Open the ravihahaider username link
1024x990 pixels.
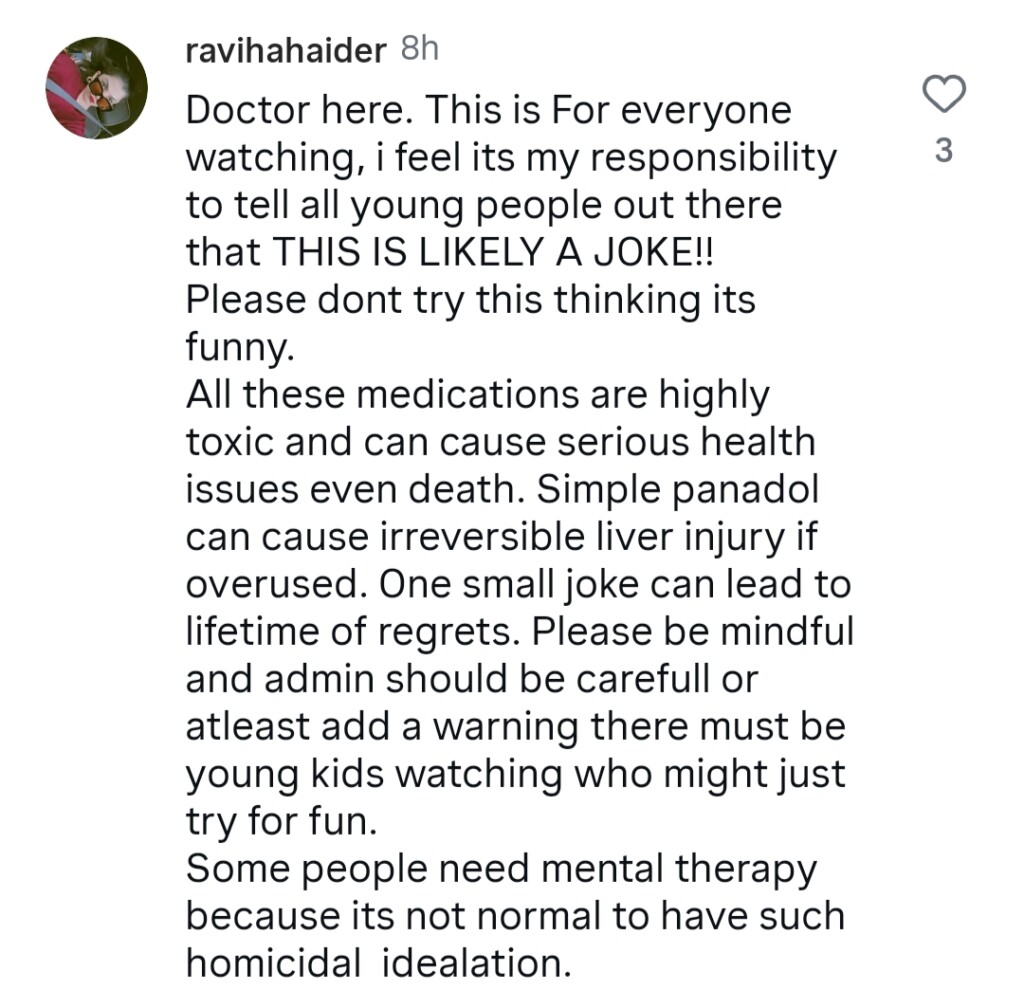pos(285,51)
